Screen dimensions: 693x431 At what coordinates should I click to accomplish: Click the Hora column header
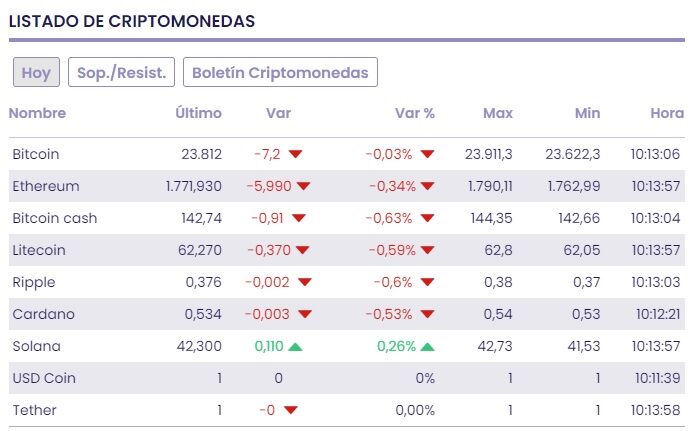(x=666, y=113)
